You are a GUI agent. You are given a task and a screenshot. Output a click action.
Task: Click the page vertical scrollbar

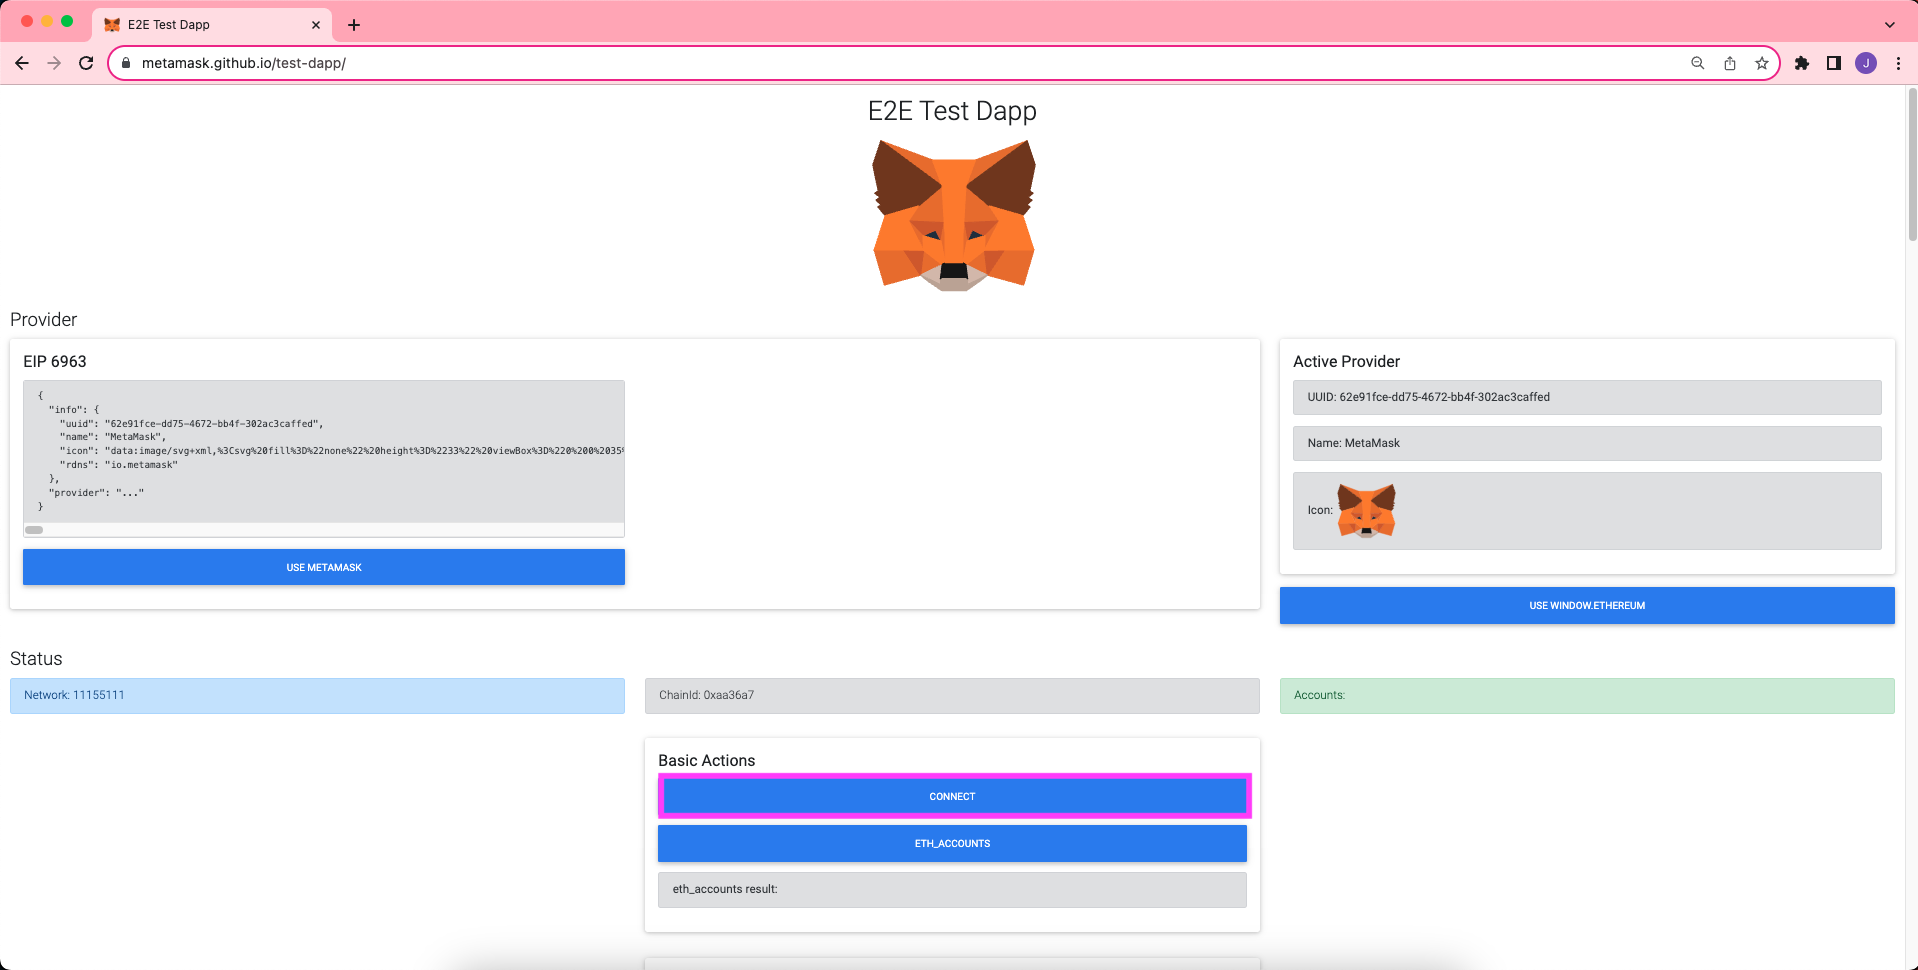pyautogui.click(x=1912, y=165)
